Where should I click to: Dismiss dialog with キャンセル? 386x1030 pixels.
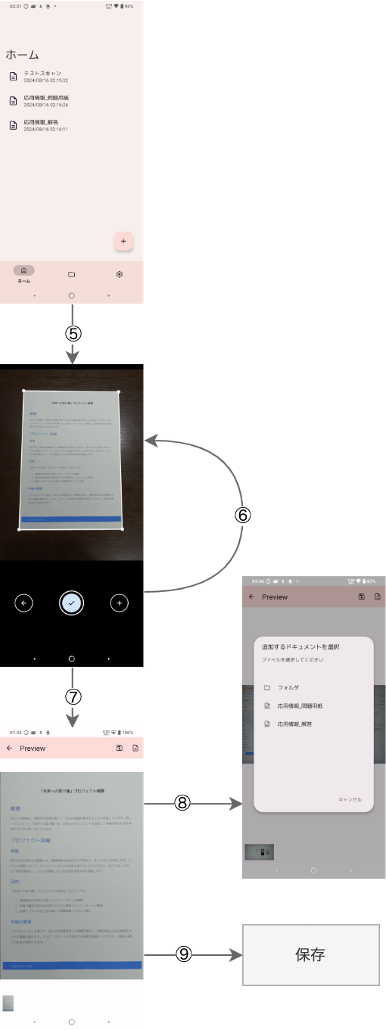pyautogui.click(x=350, y=799)
